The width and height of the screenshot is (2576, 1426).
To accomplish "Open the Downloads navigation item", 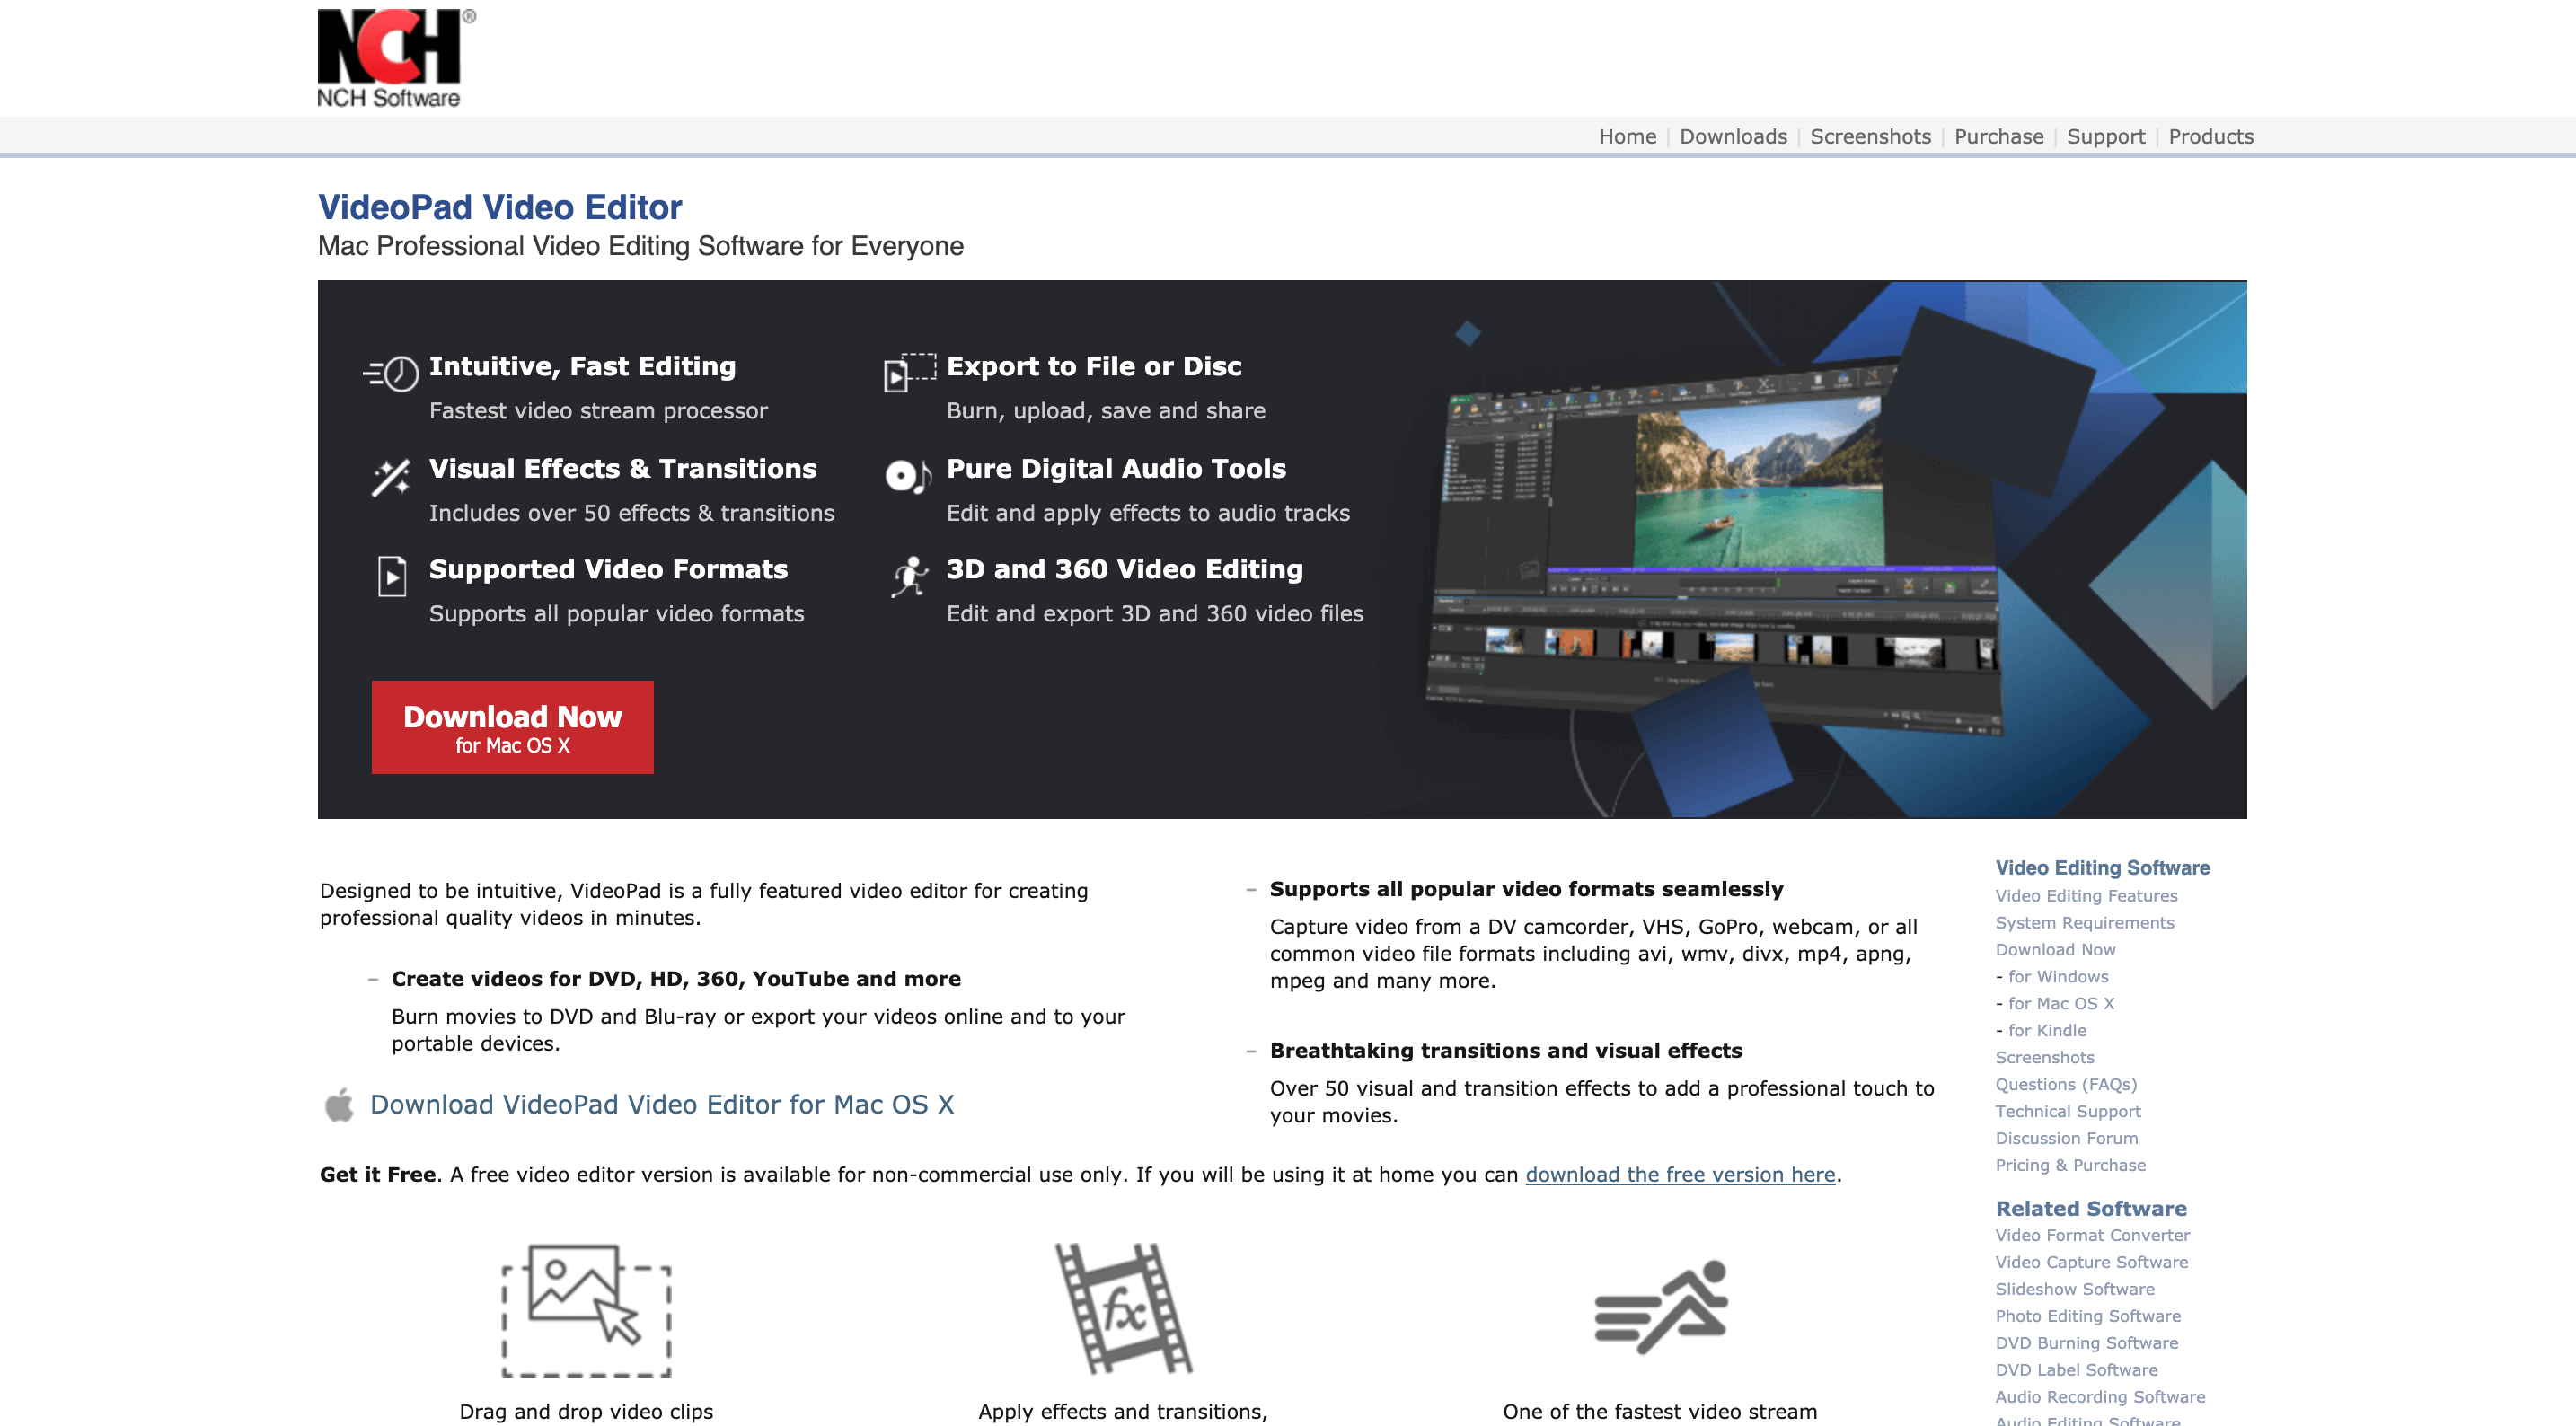I will coord(1733,137).
